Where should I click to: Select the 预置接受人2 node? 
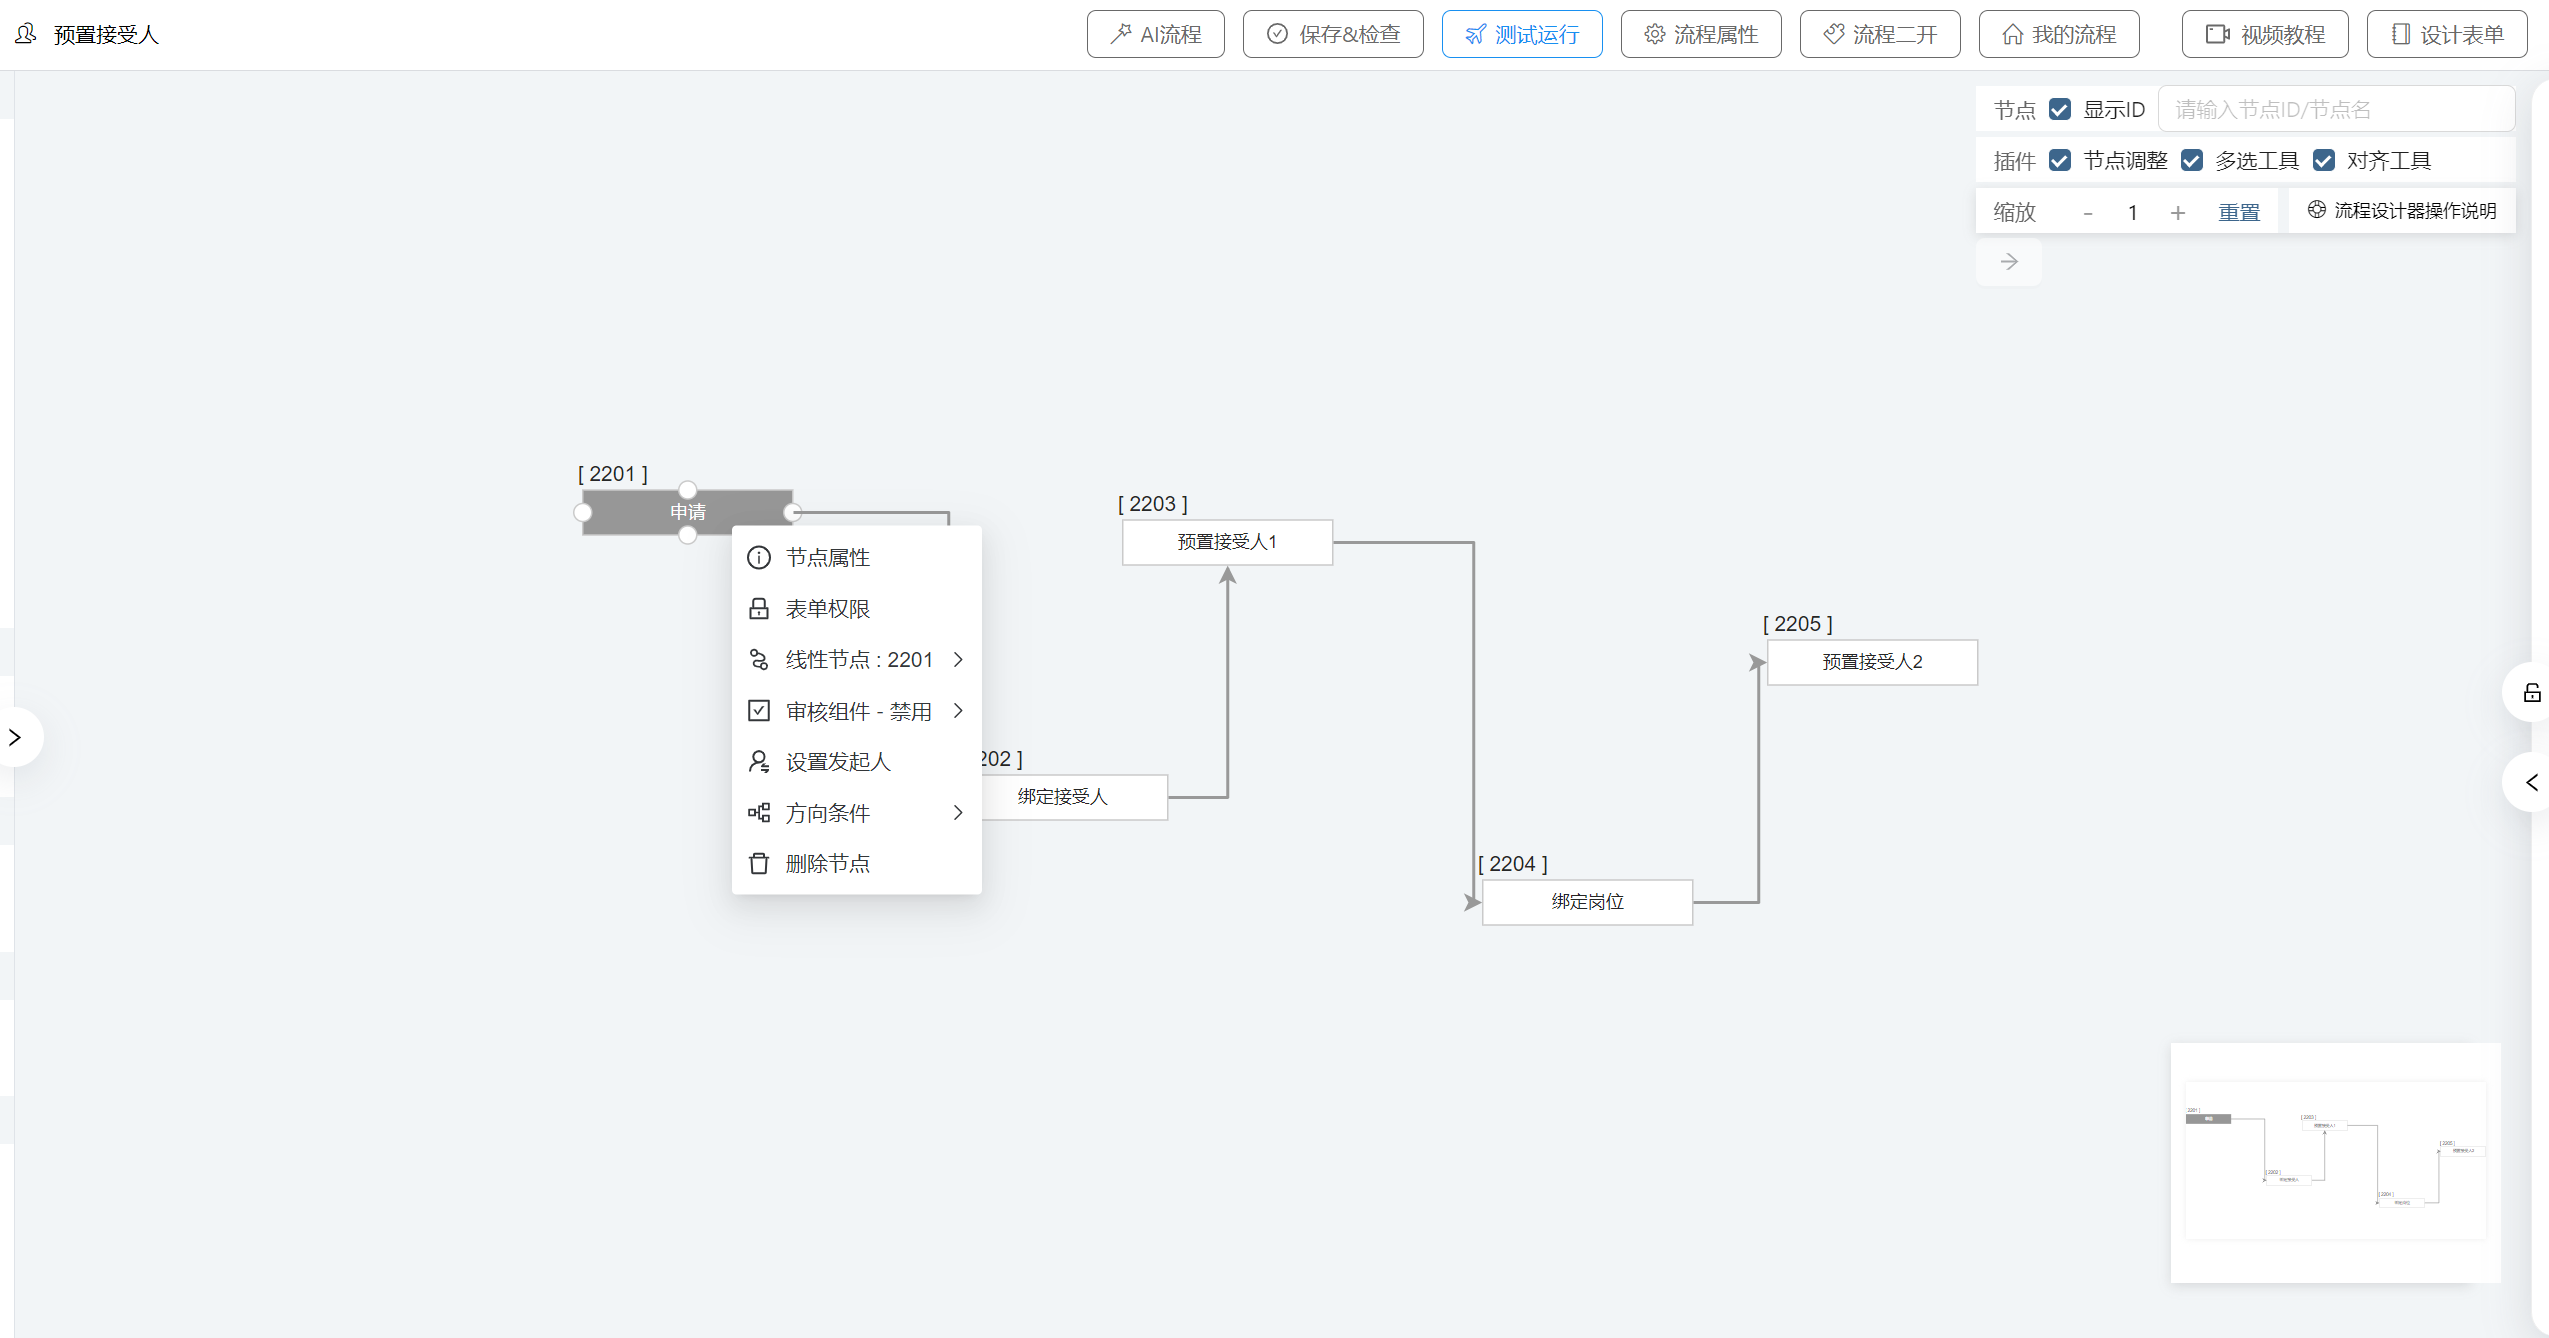pyautogui.click(x=1873, y=662)
